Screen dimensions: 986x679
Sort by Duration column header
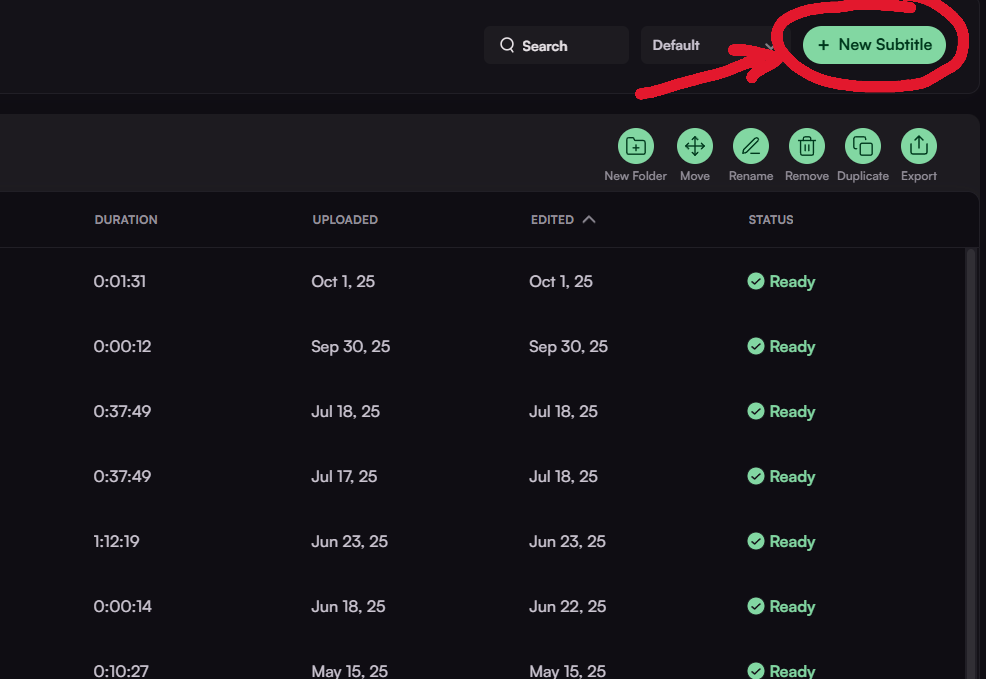[126, 220]
